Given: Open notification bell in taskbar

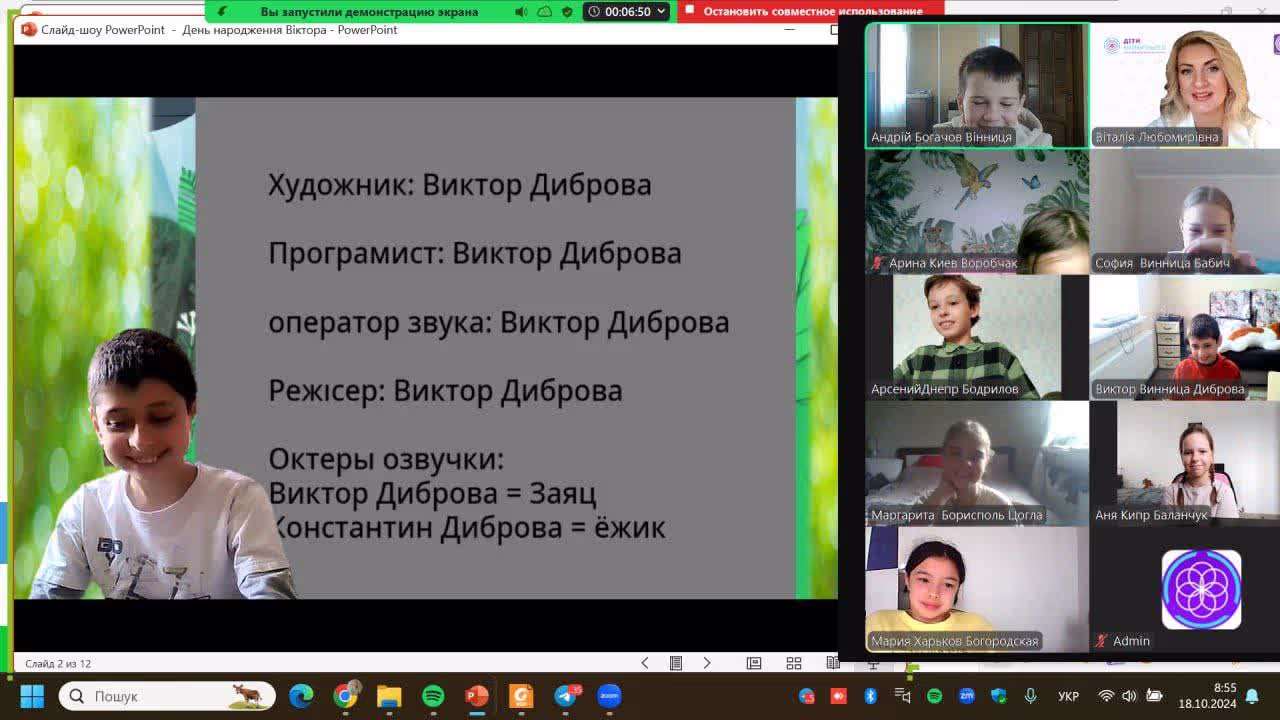Looking at the screenshot, I should (1252, 696).
